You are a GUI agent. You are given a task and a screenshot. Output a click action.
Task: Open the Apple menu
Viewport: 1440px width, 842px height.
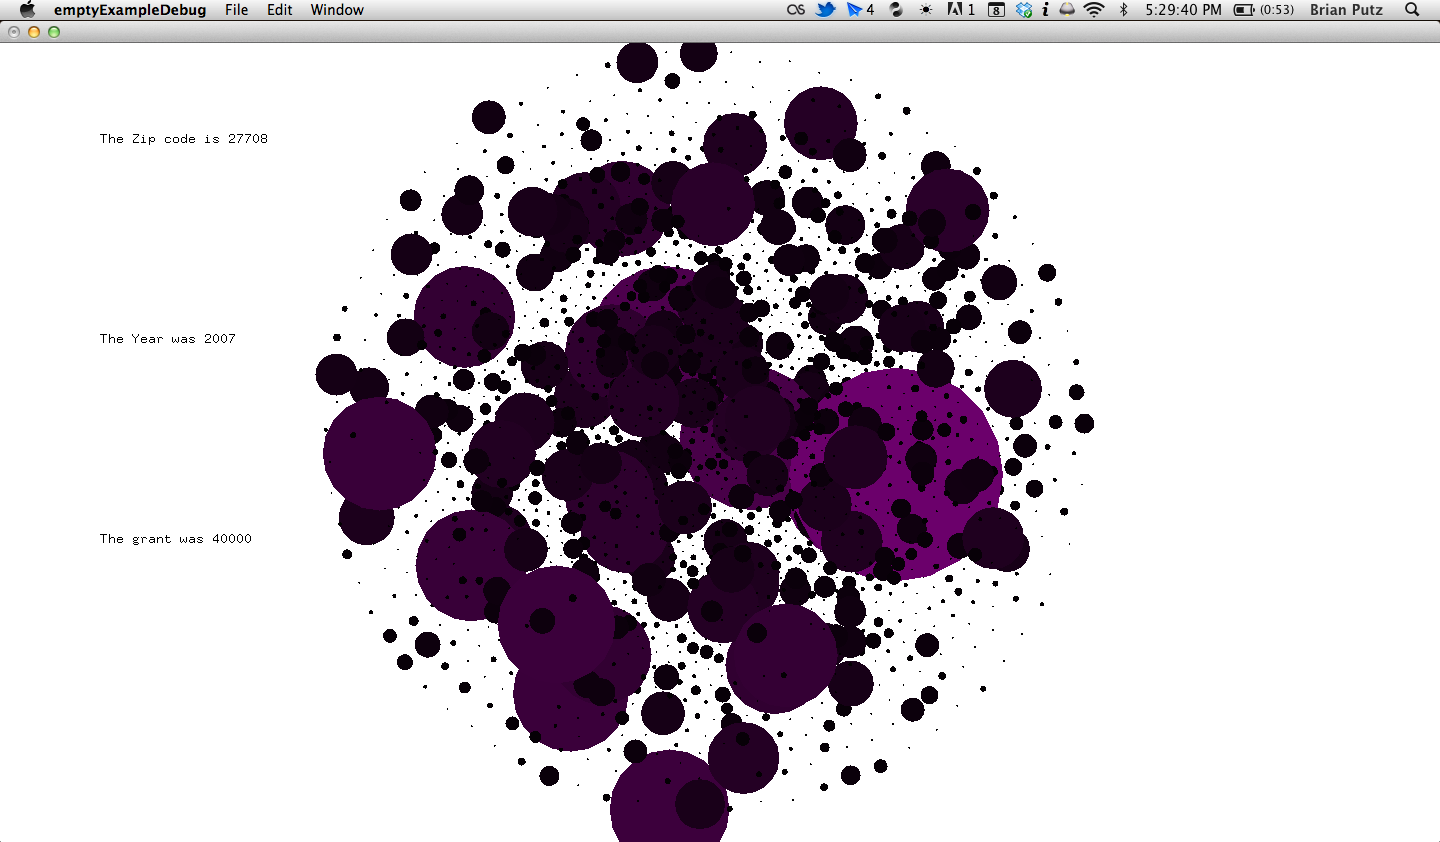coord(27,10)
